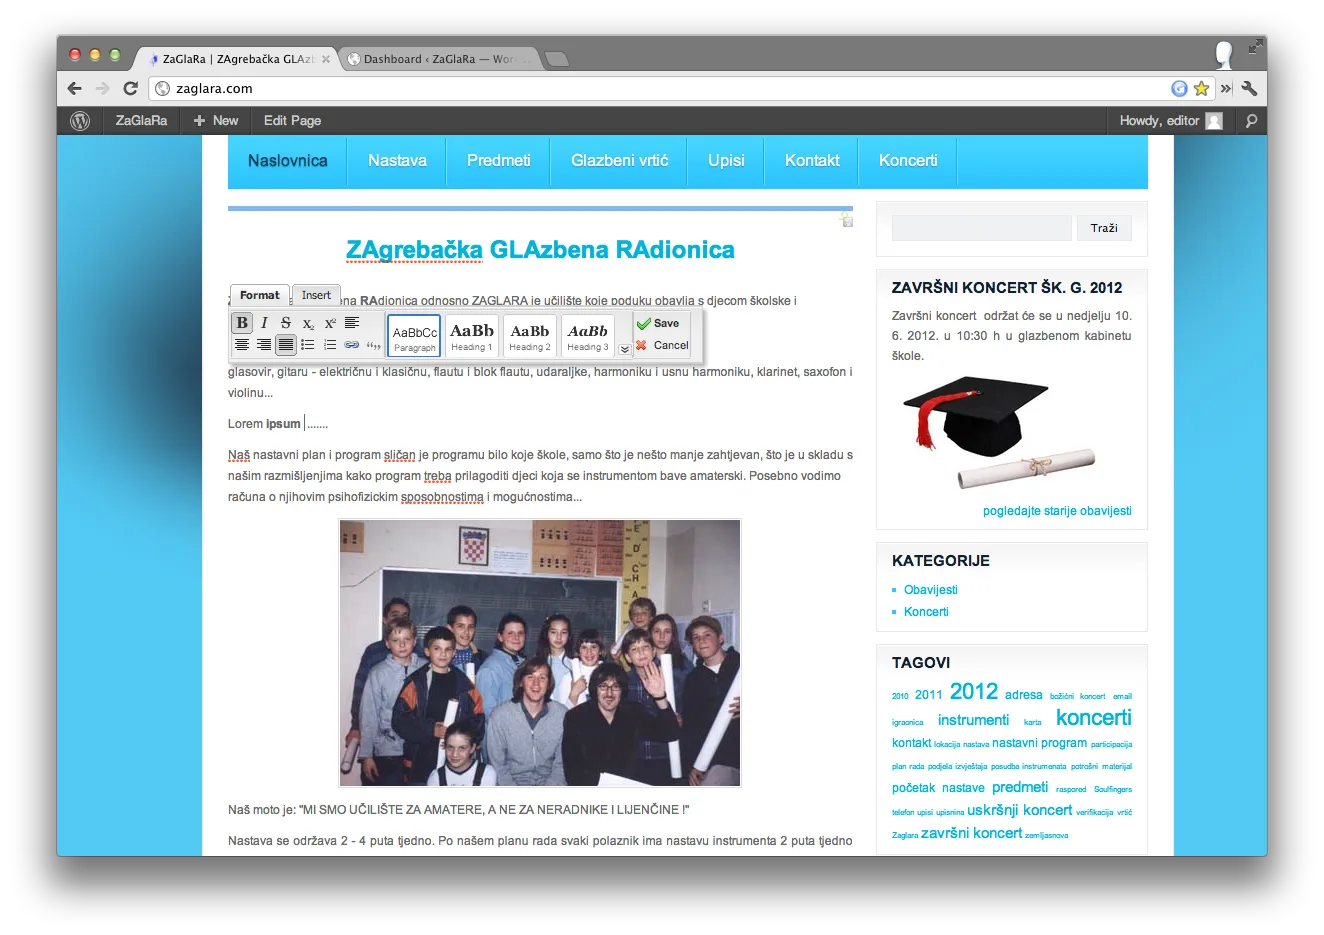This screenshot has width=1324, height=935.
Task: Insert a numbered list
Action: click(x=330, y=345)
